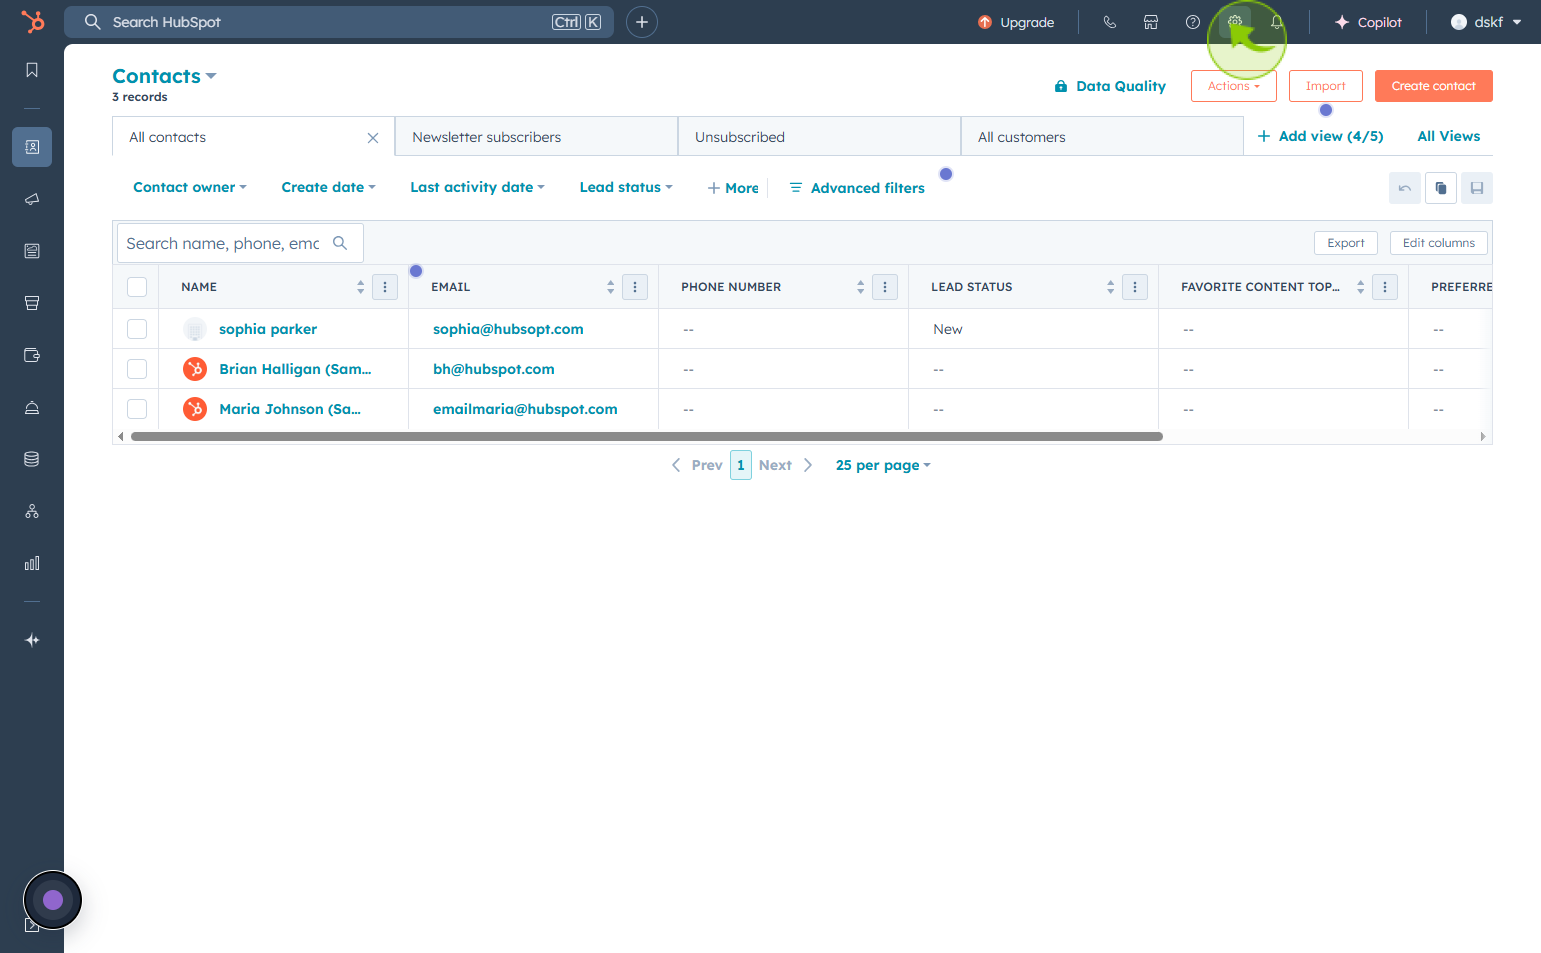Screen dimensions: 1541x953
Task: Click the Create contact button
Action: point(1433,86)
